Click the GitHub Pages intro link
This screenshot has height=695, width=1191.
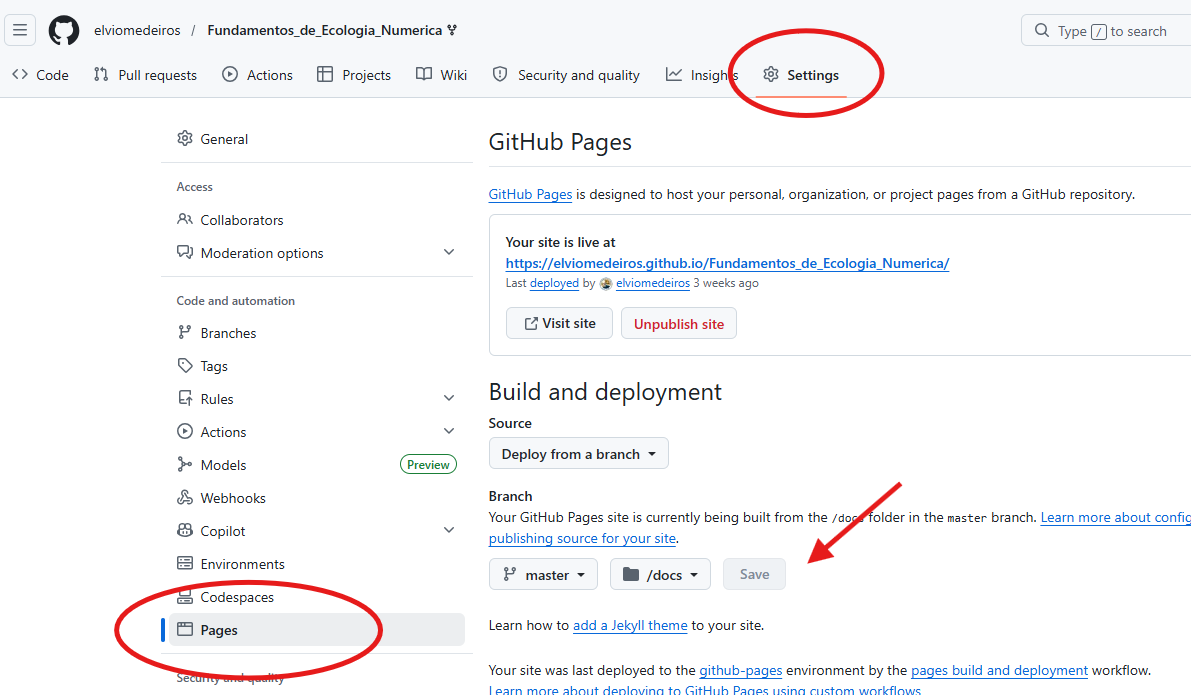point(530,194)
